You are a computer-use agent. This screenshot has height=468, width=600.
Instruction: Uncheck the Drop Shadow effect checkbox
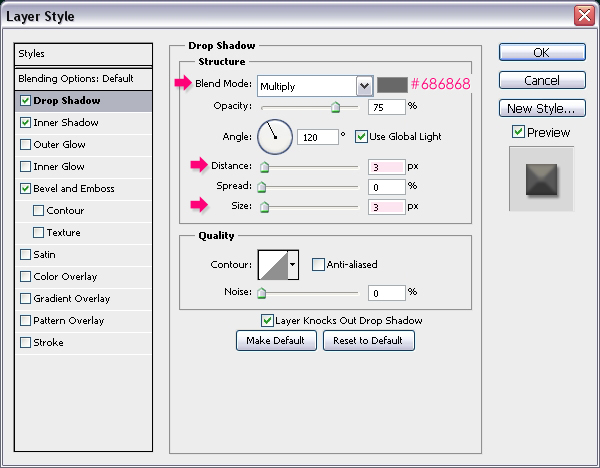[x=25, y=100]
